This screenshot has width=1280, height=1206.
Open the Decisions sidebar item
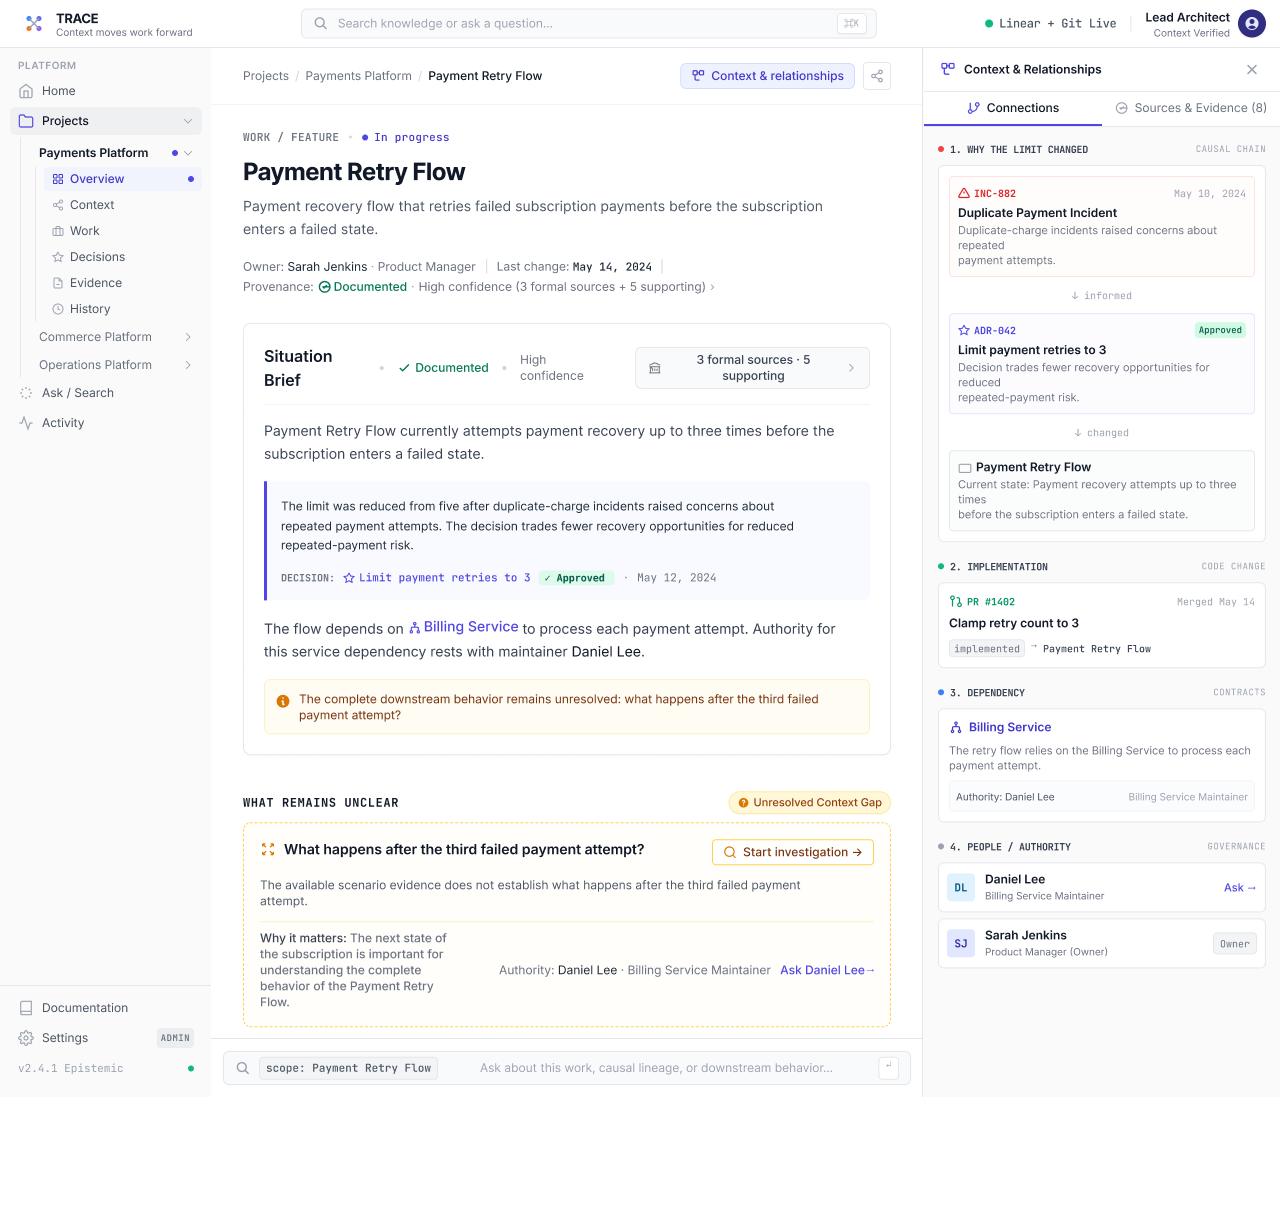(x=123, y=257)
